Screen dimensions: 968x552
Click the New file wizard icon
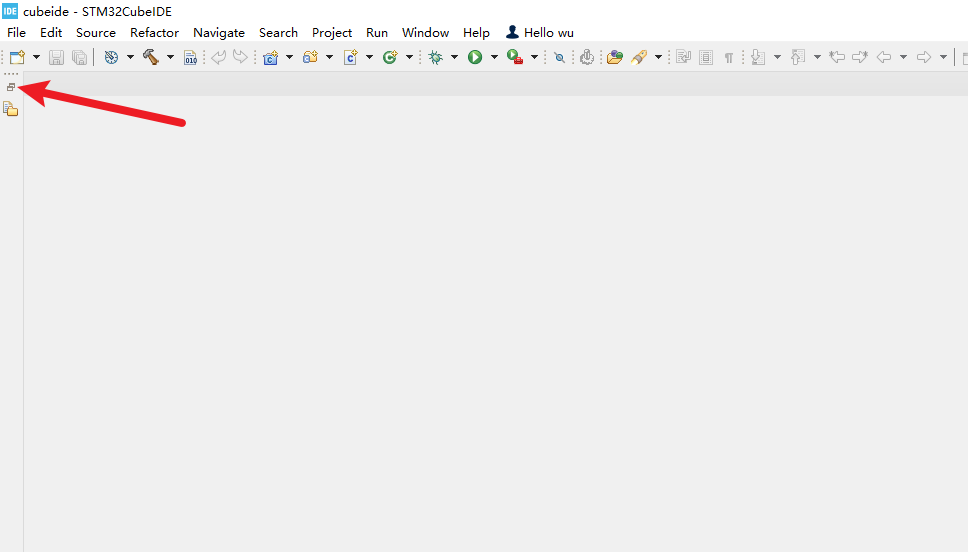17,57
